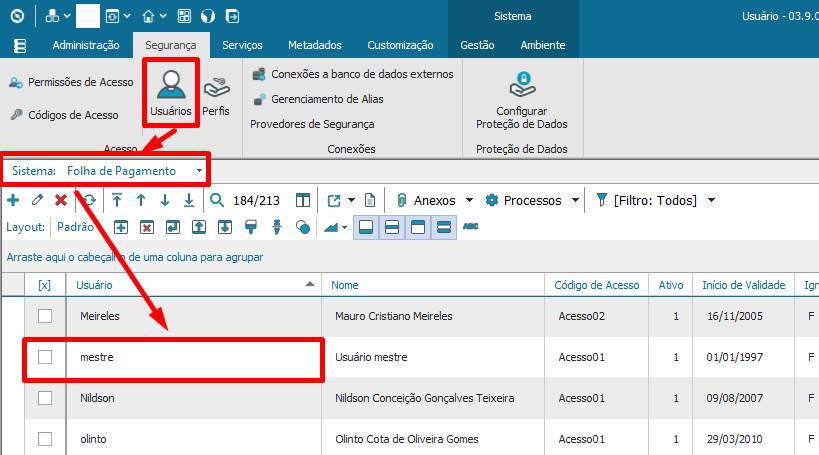This screenshot has width=819, height=455.
Task: Open Conexões a banco de dados externos
Action: tap(353, 74)
